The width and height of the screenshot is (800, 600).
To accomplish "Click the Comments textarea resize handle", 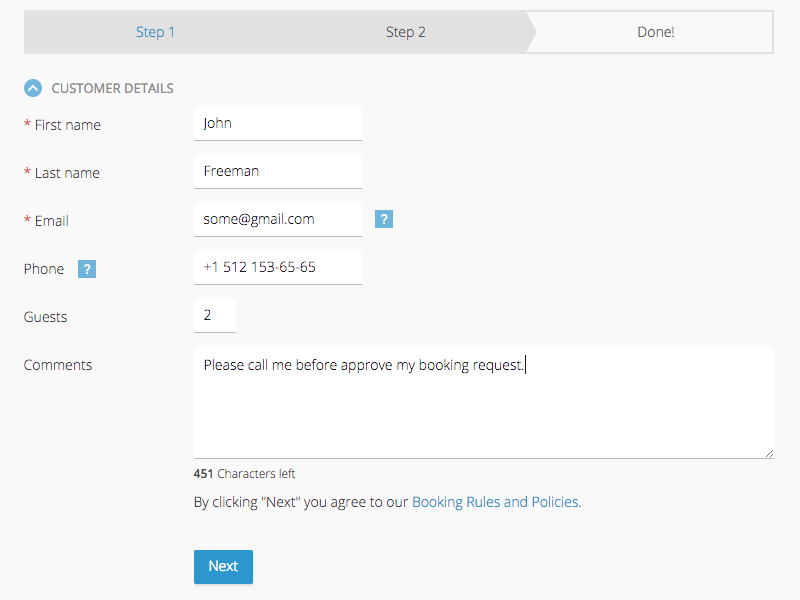I will [769, 454].
